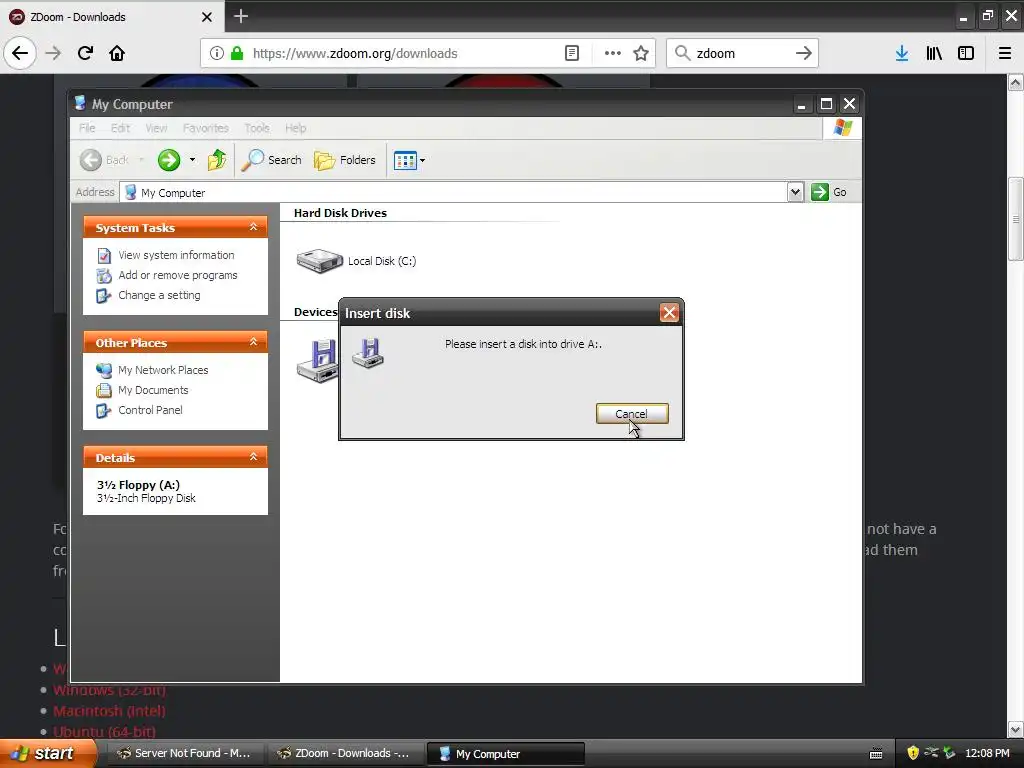Close the Insert disk dialog
The width and height of the screenshot is (1024, 768).
click(669, 313)
